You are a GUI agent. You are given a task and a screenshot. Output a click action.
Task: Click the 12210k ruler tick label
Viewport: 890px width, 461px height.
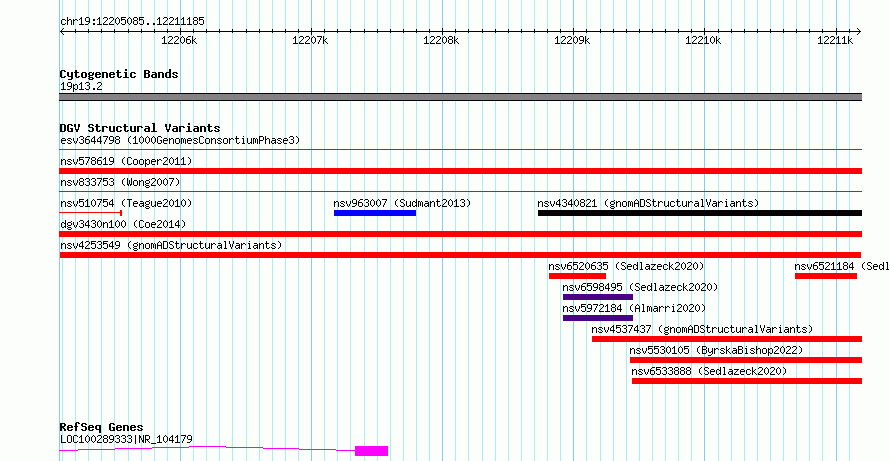coord(704,40)
